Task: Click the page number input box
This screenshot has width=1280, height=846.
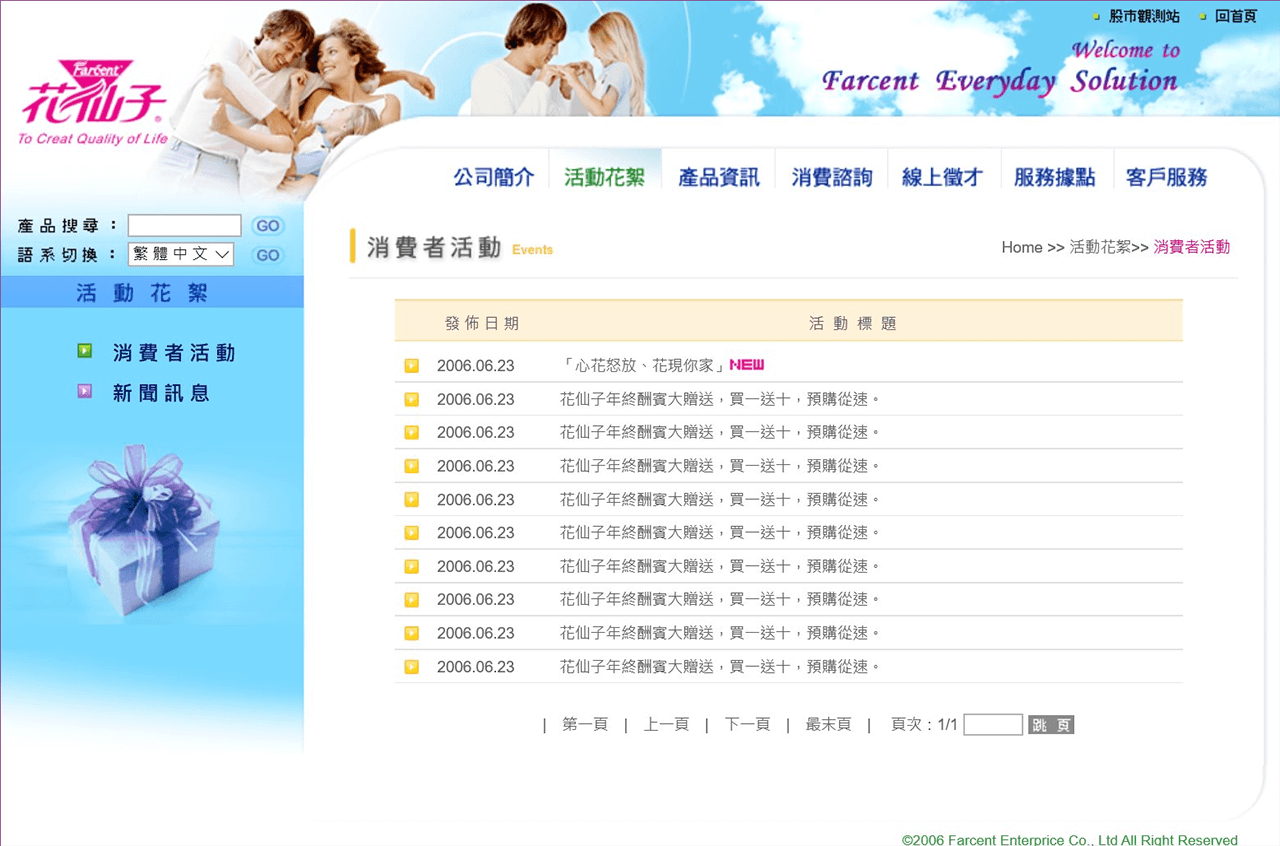Action: [x=992, y=725]
